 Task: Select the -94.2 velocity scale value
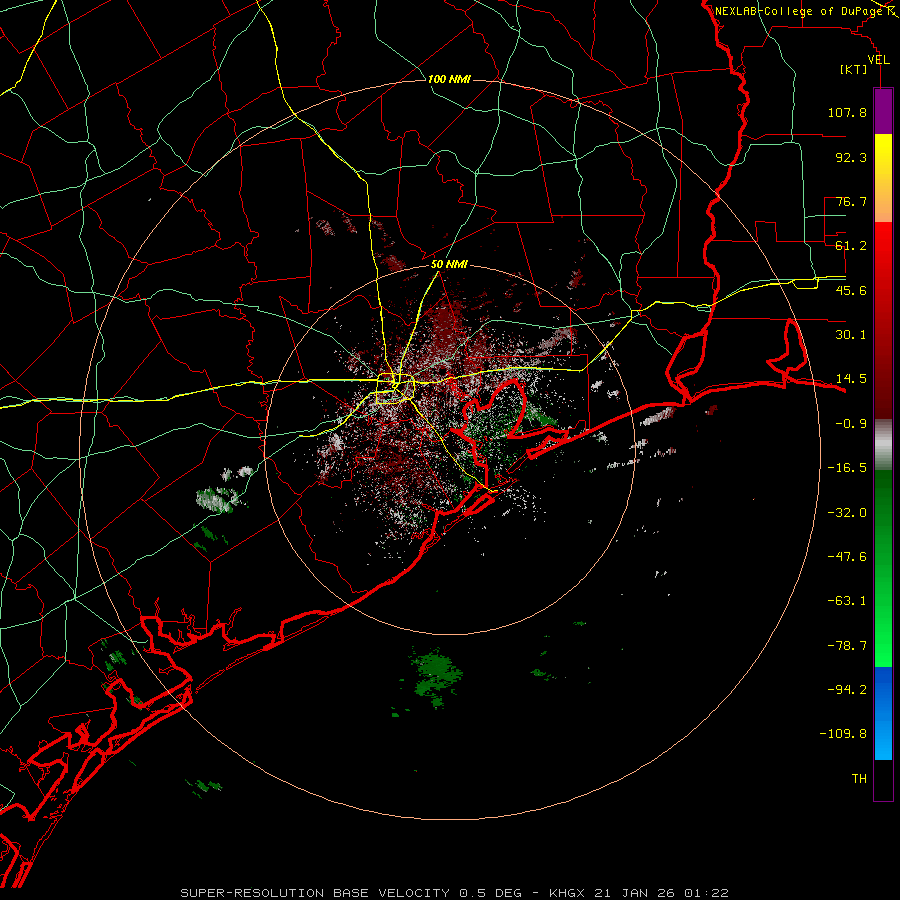[847, 690]
